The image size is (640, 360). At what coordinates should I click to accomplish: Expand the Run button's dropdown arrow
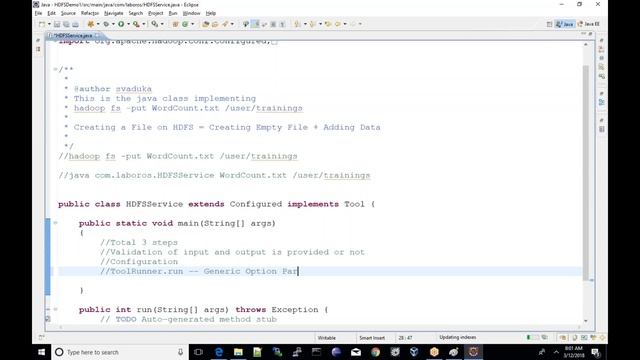point(129,24)
